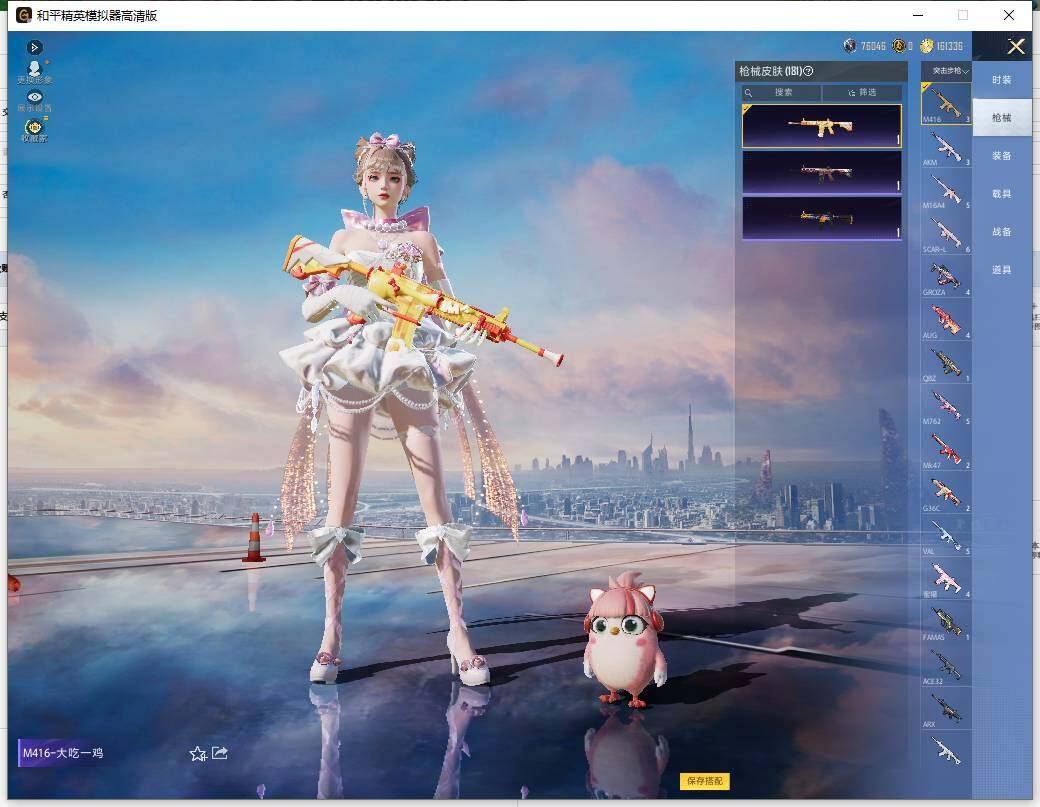This screenshot has width=1040, height=807.
Task: Select the VAL weapon icon
Action: click(x=946, y=535)
